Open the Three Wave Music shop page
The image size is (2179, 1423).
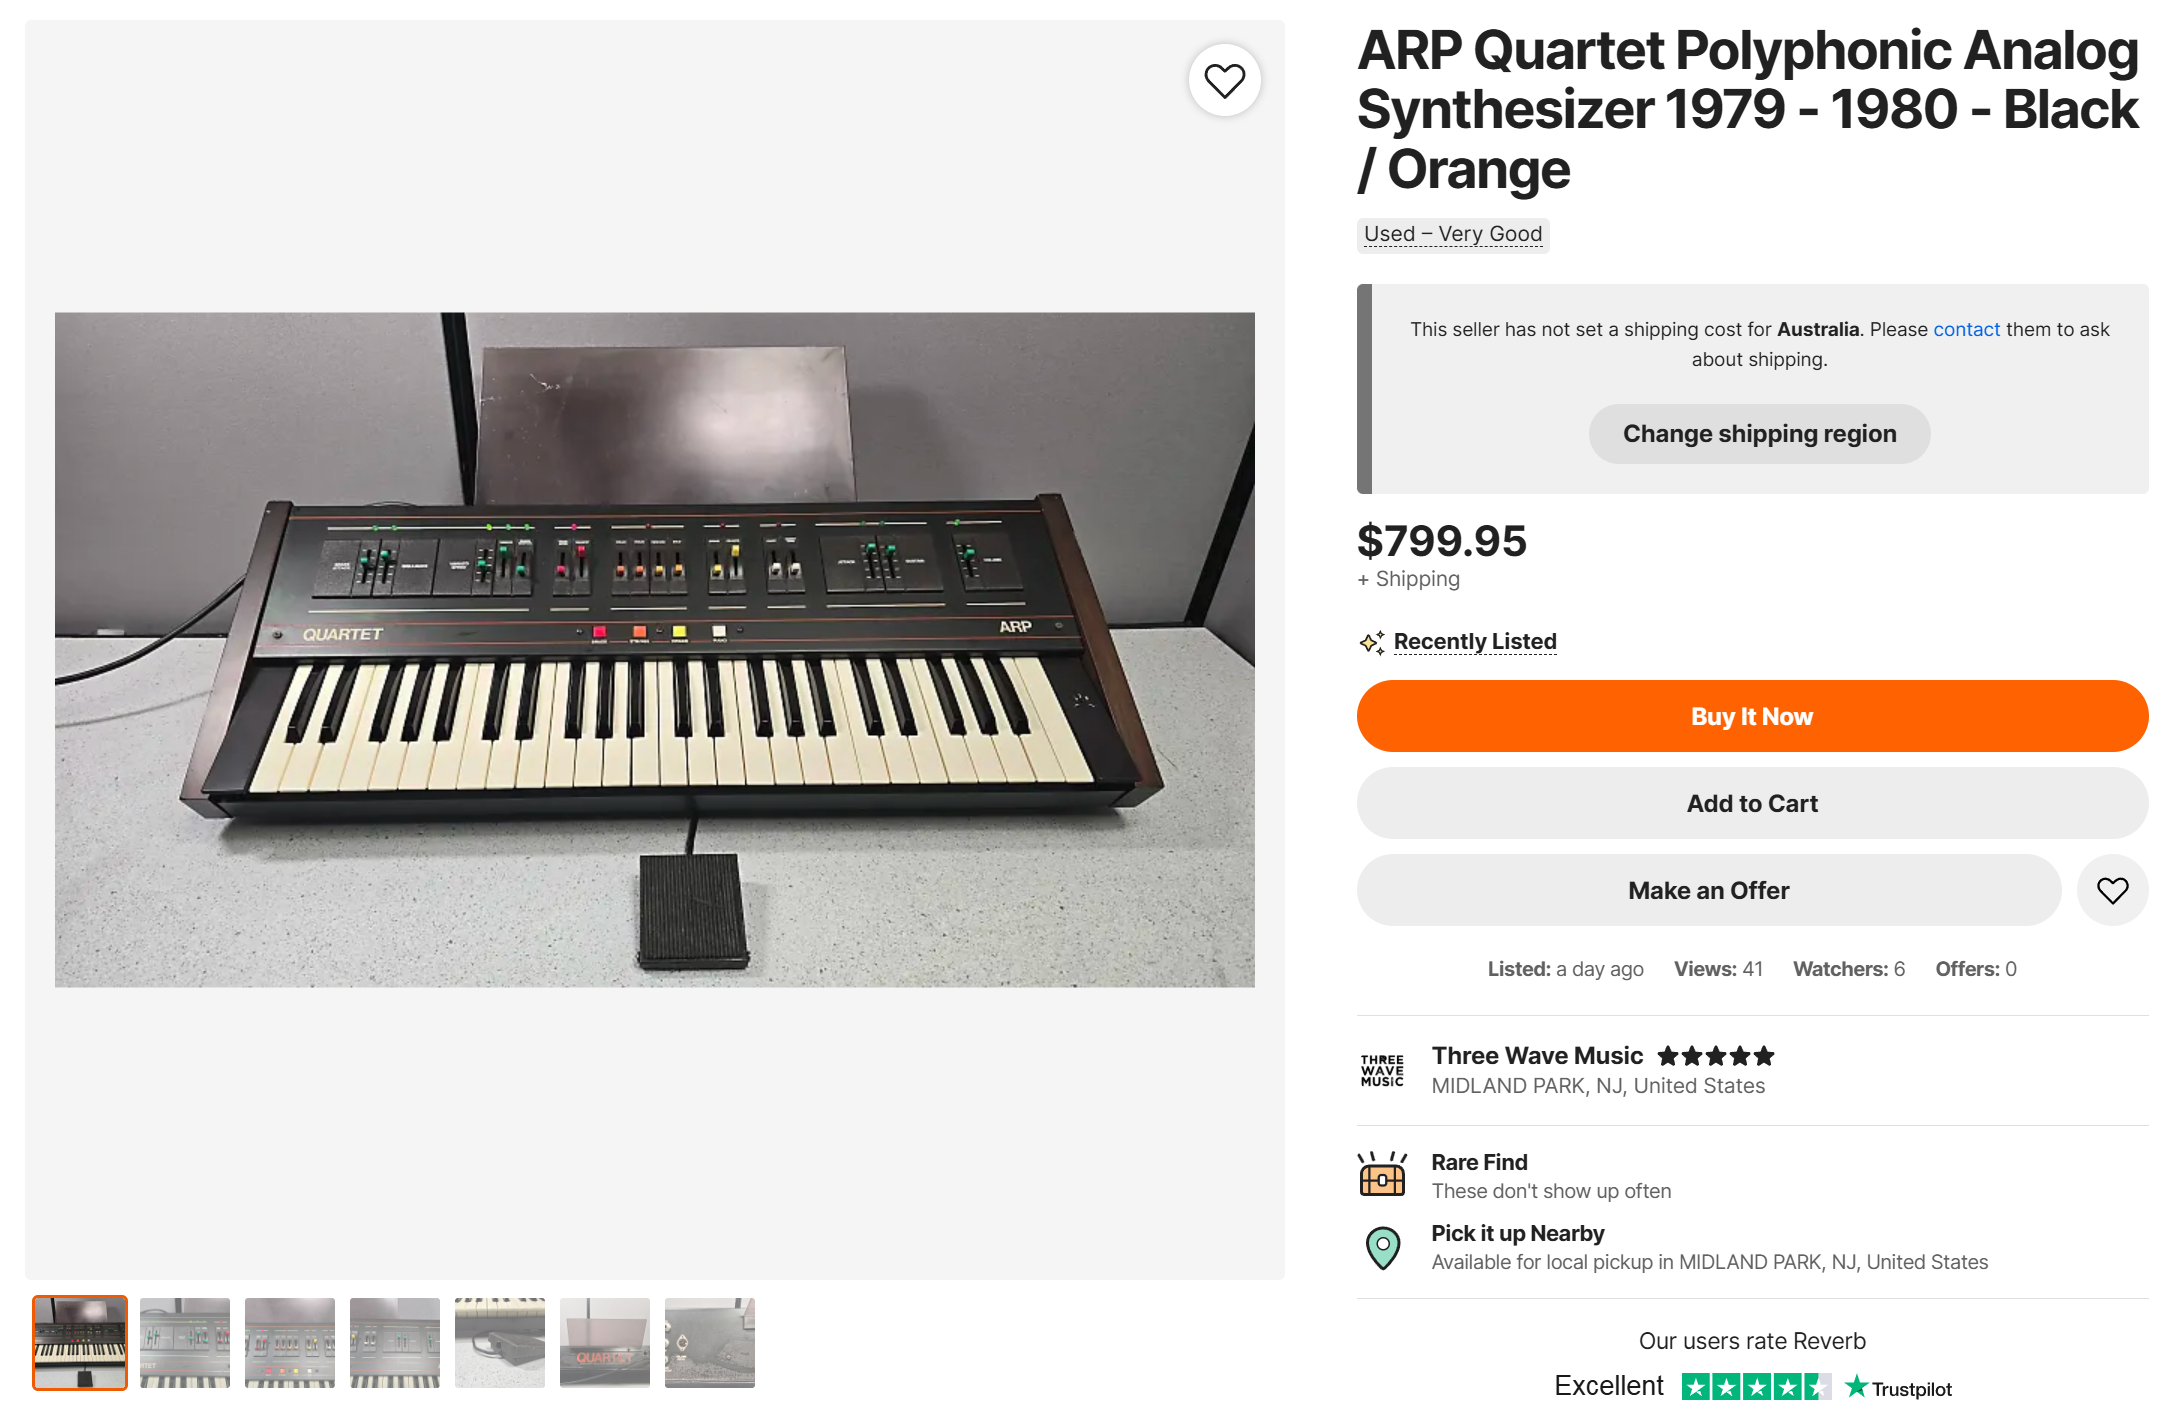[1537, 1056]
